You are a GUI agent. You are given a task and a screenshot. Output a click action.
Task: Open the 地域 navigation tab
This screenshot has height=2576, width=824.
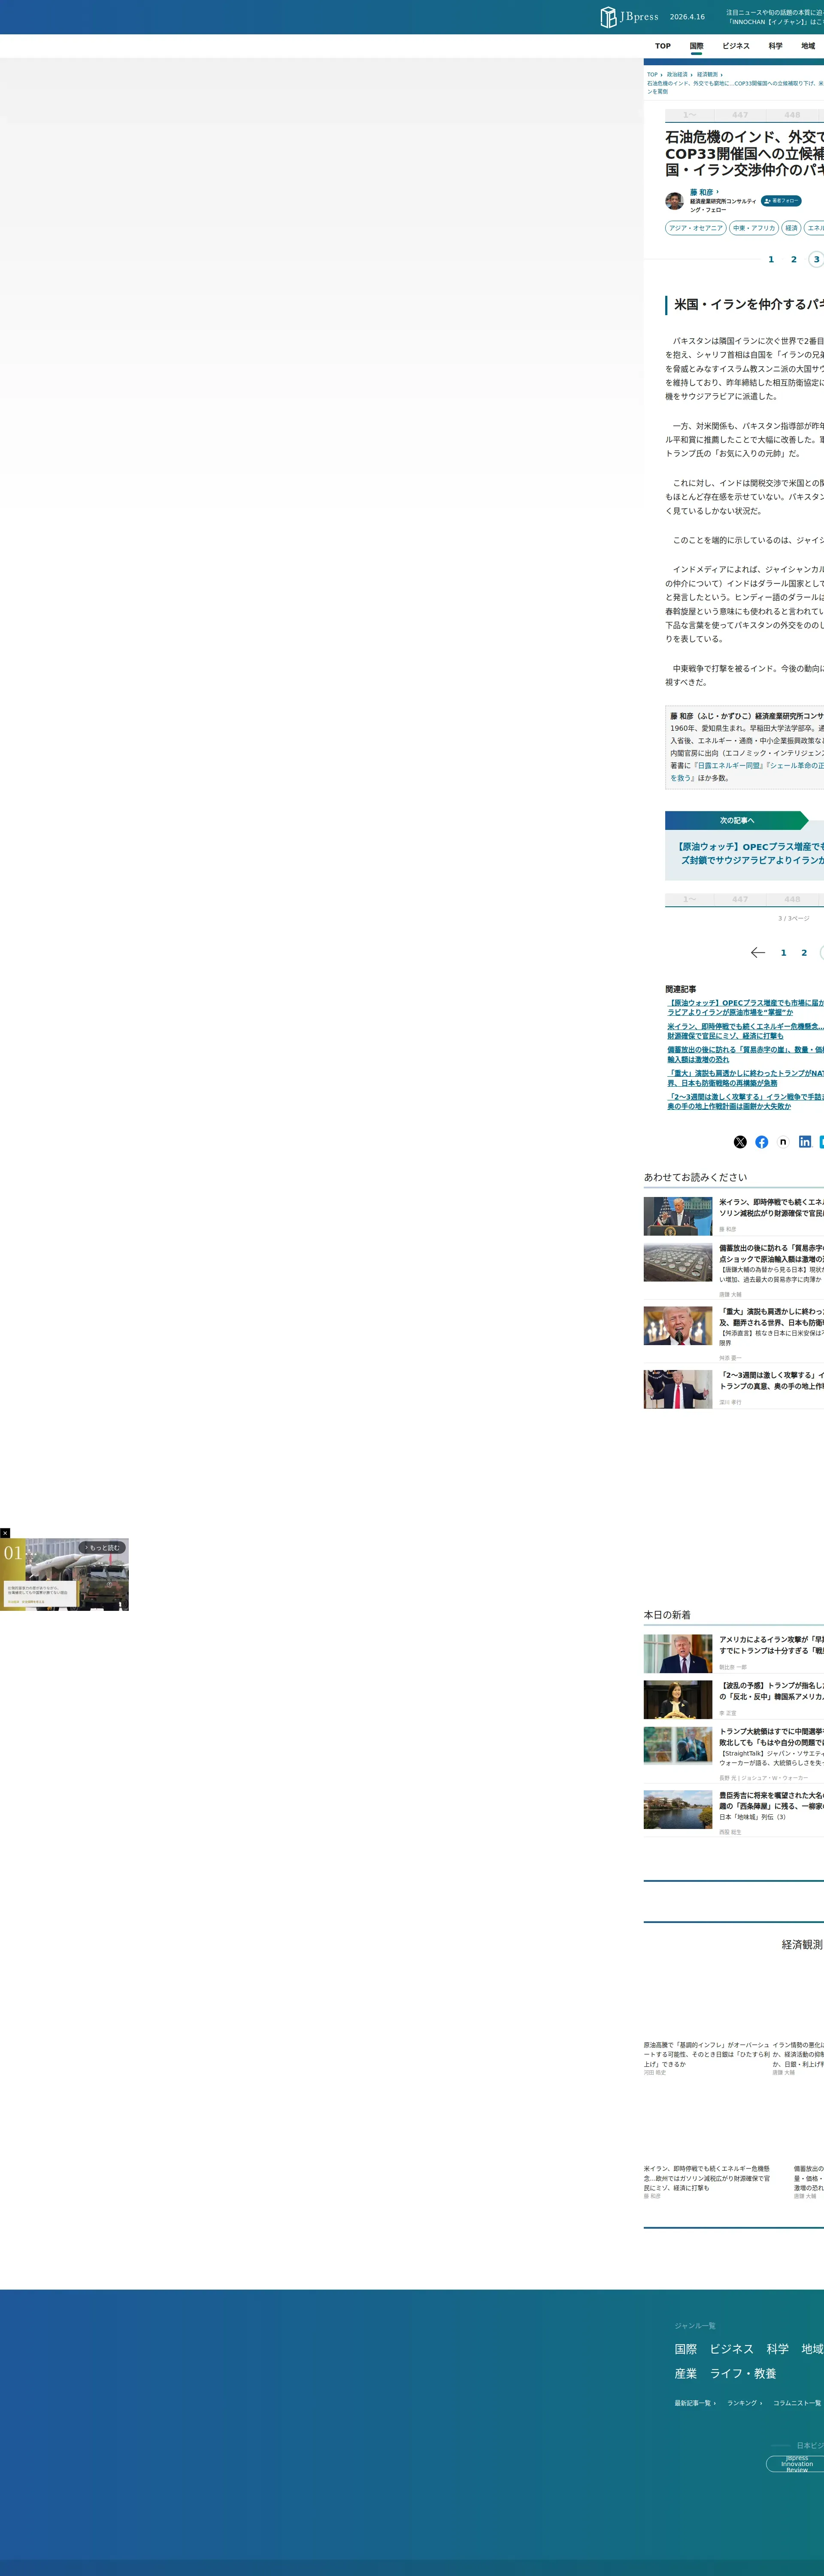click(808, 46)
